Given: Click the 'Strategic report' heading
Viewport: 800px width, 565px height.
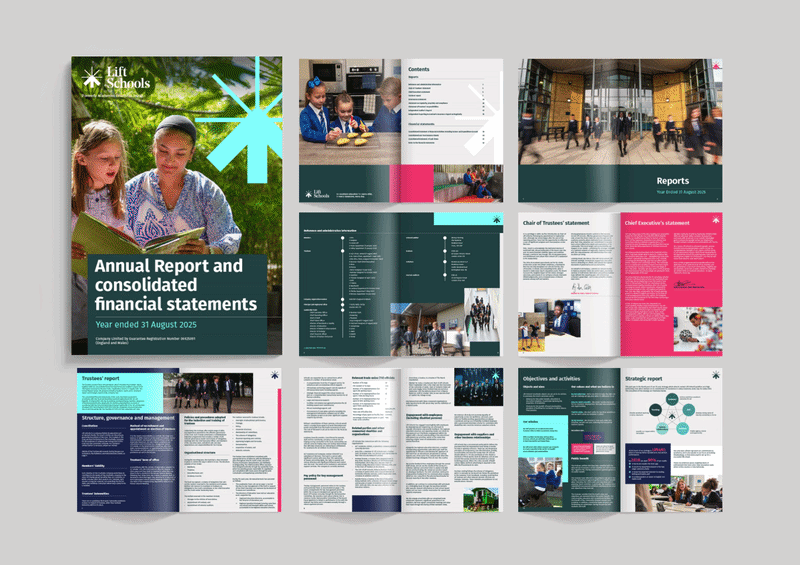Looking at the screenshot, I should 643,379.
